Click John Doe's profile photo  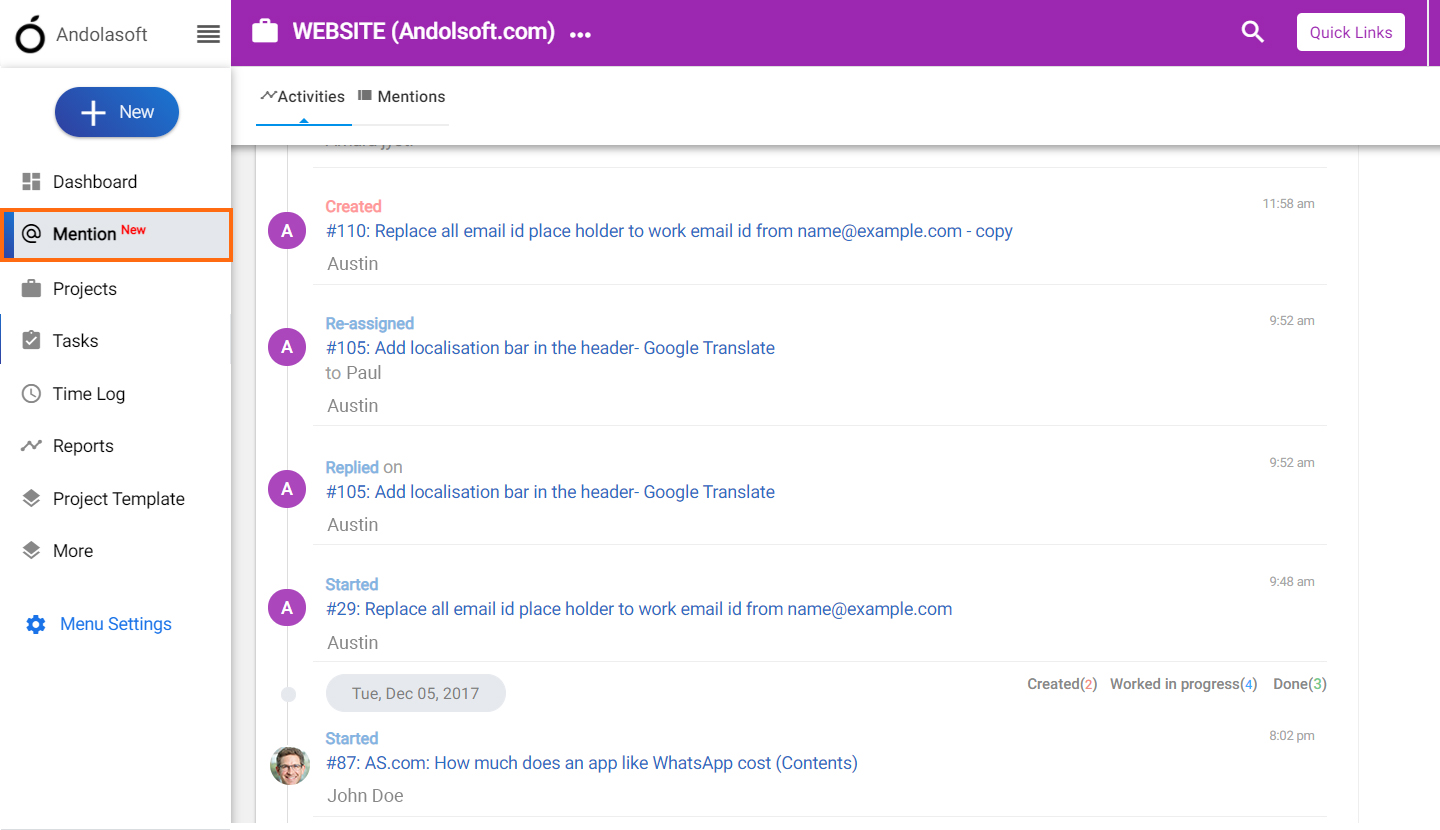coord(289,766)
